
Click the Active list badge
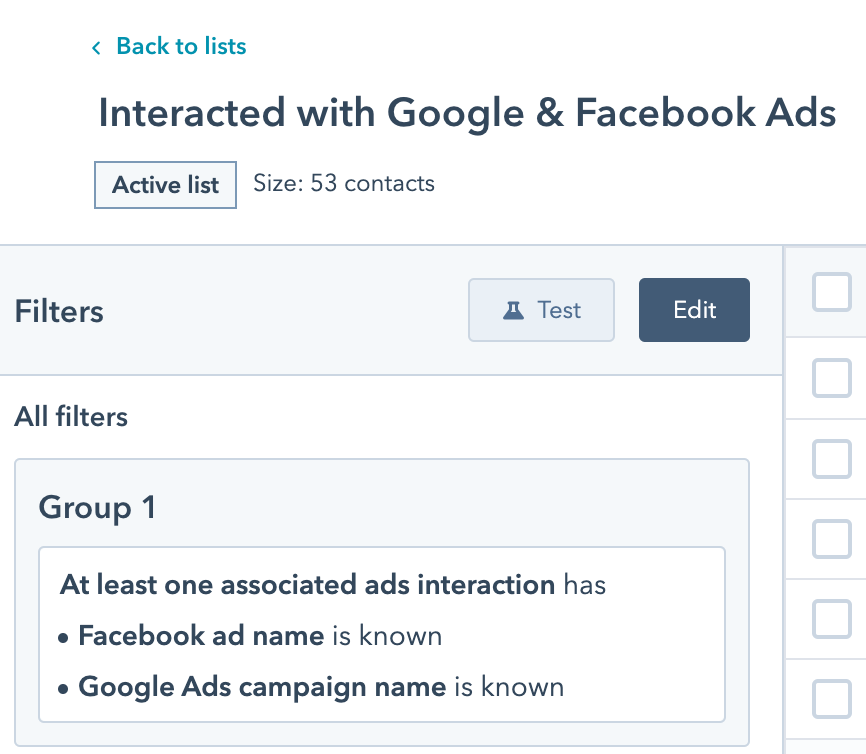pyautogui.click(x=165, y=184)
